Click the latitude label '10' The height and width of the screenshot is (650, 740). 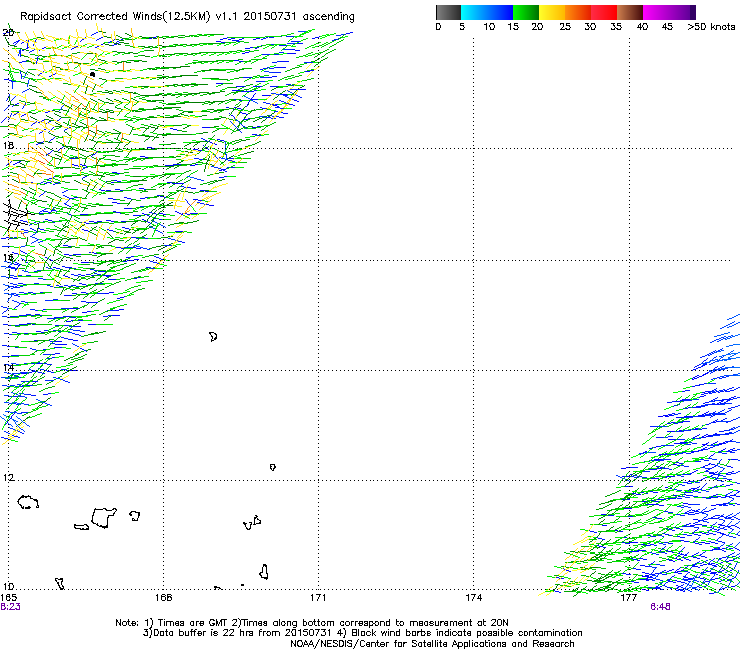coord(8,587)
